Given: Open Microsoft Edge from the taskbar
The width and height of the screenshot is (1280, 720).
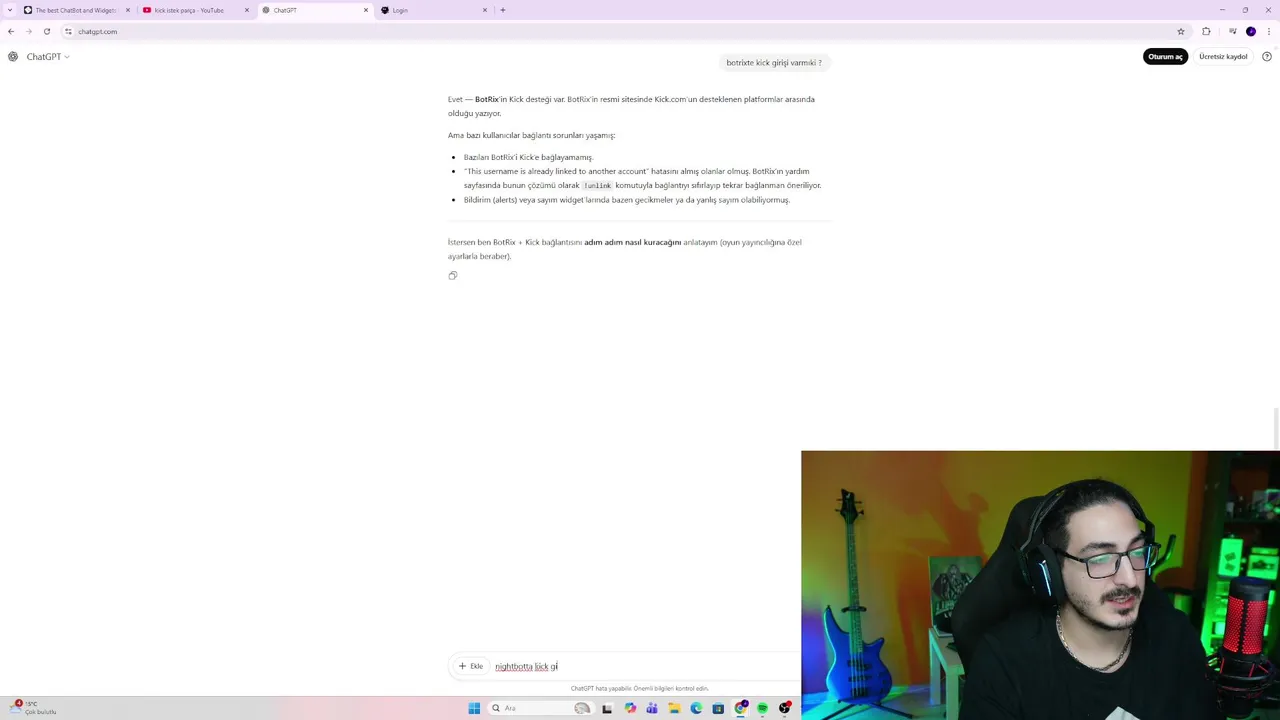Looking at the screenshot, I should point(696,708).
